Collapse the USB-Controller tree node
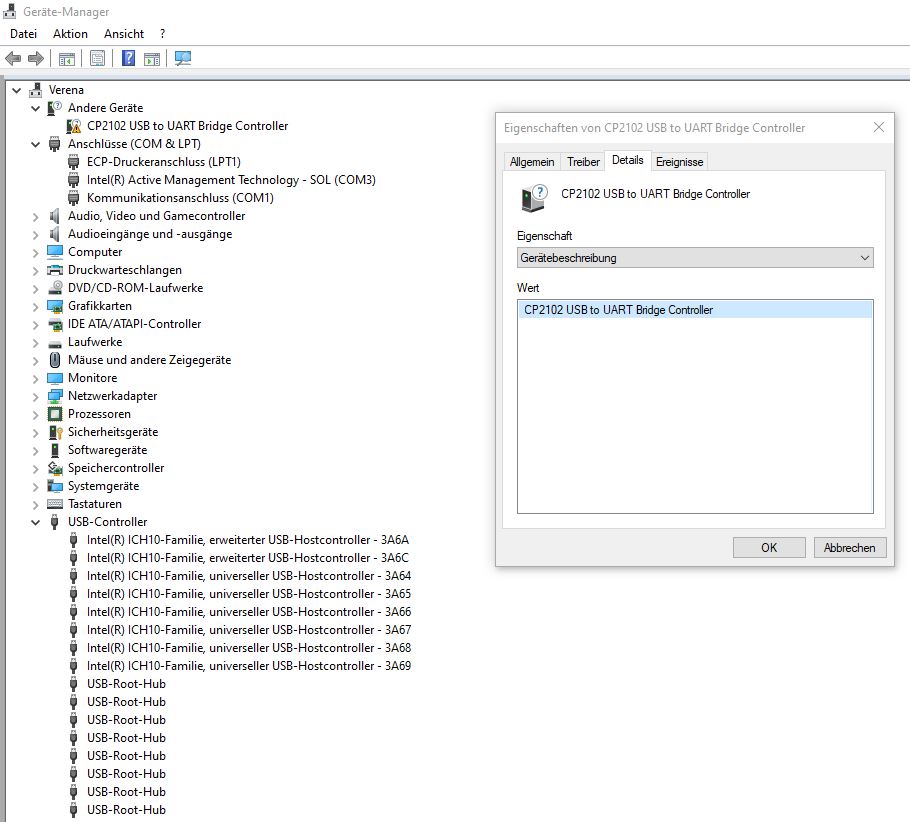This screenshot has width=910, height=822. (x=36, y=522)
